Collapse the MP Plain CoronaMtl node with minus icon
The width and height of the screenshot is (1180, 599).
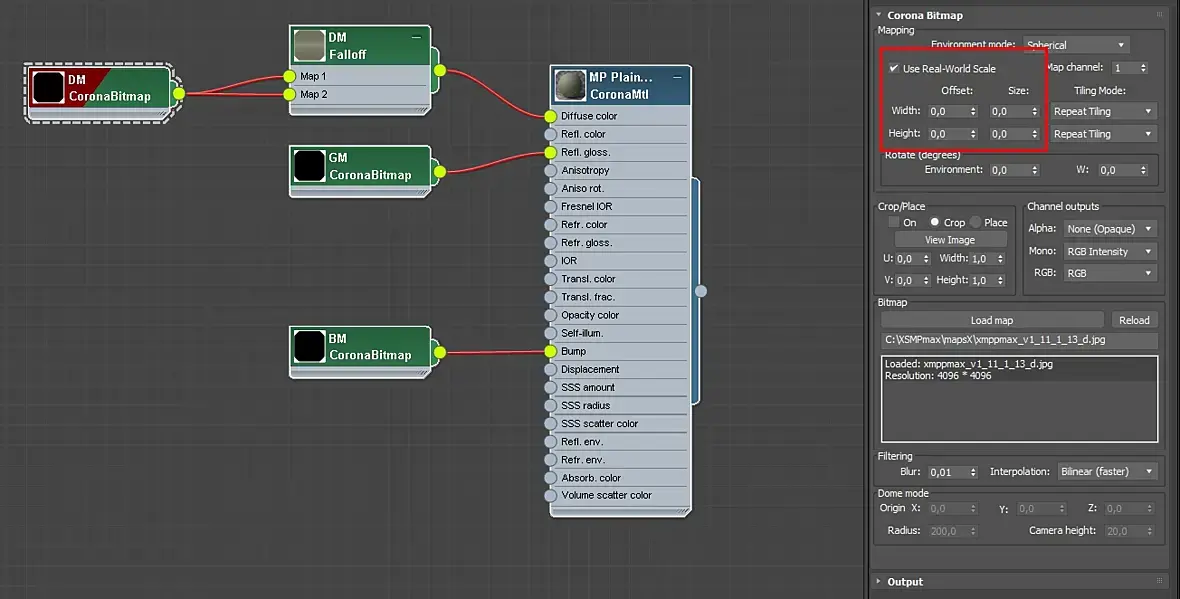click(677, 77)
